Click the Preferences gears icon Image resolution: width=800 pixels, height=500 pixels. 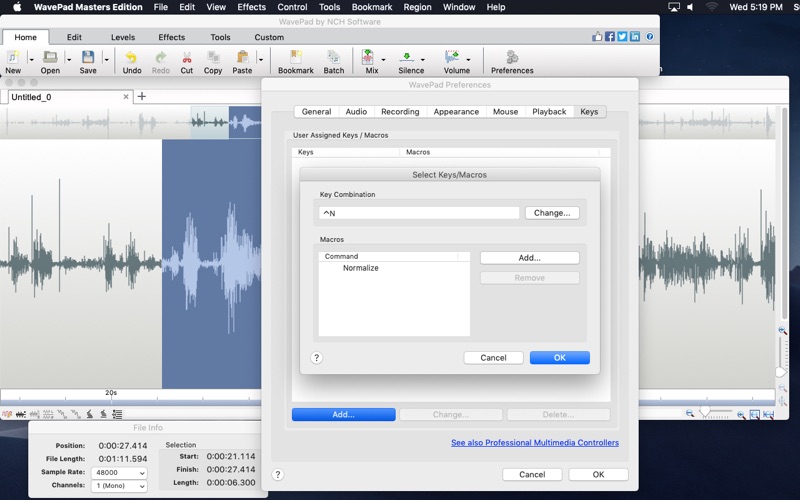click(512, 59)
